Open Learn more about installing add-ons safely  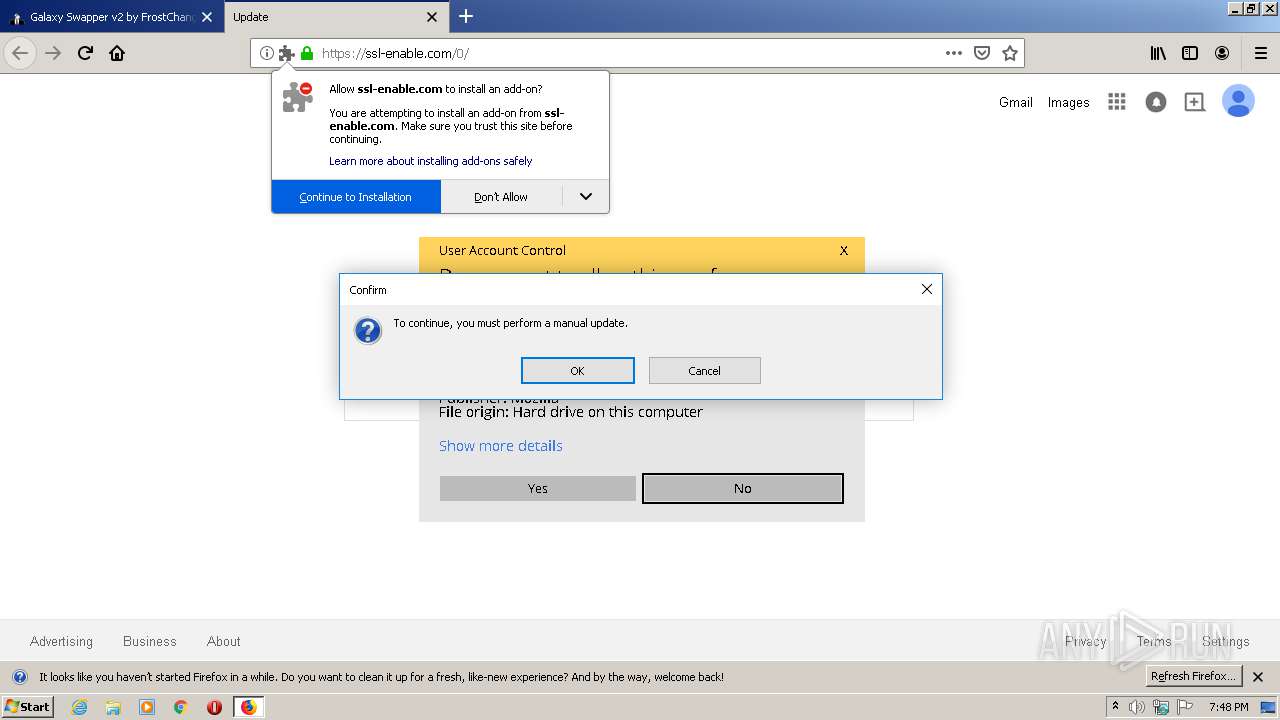click(x=431, y=161)
